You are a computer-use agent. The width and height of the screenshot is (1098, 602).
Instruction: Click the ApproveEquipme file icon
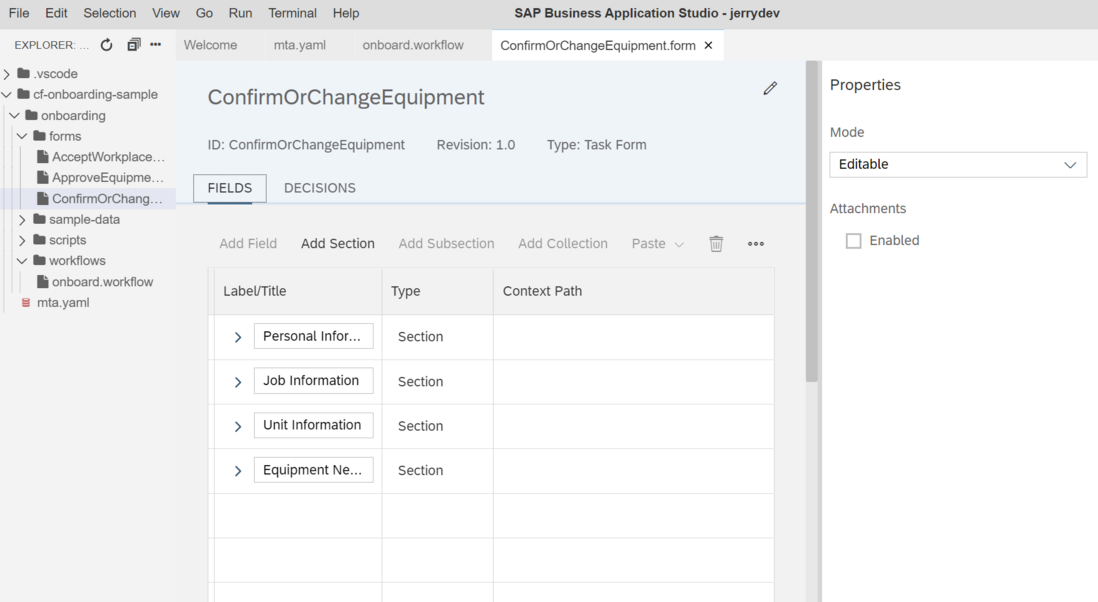[x=43, y=177]
